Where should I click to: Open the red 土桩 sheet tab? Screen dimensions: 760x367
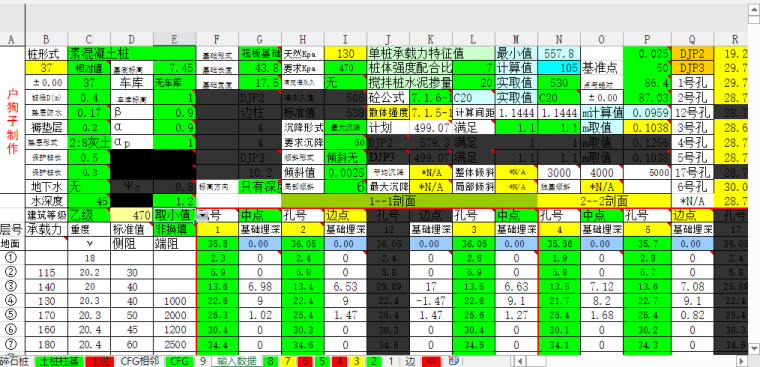(x=99, y=361)
